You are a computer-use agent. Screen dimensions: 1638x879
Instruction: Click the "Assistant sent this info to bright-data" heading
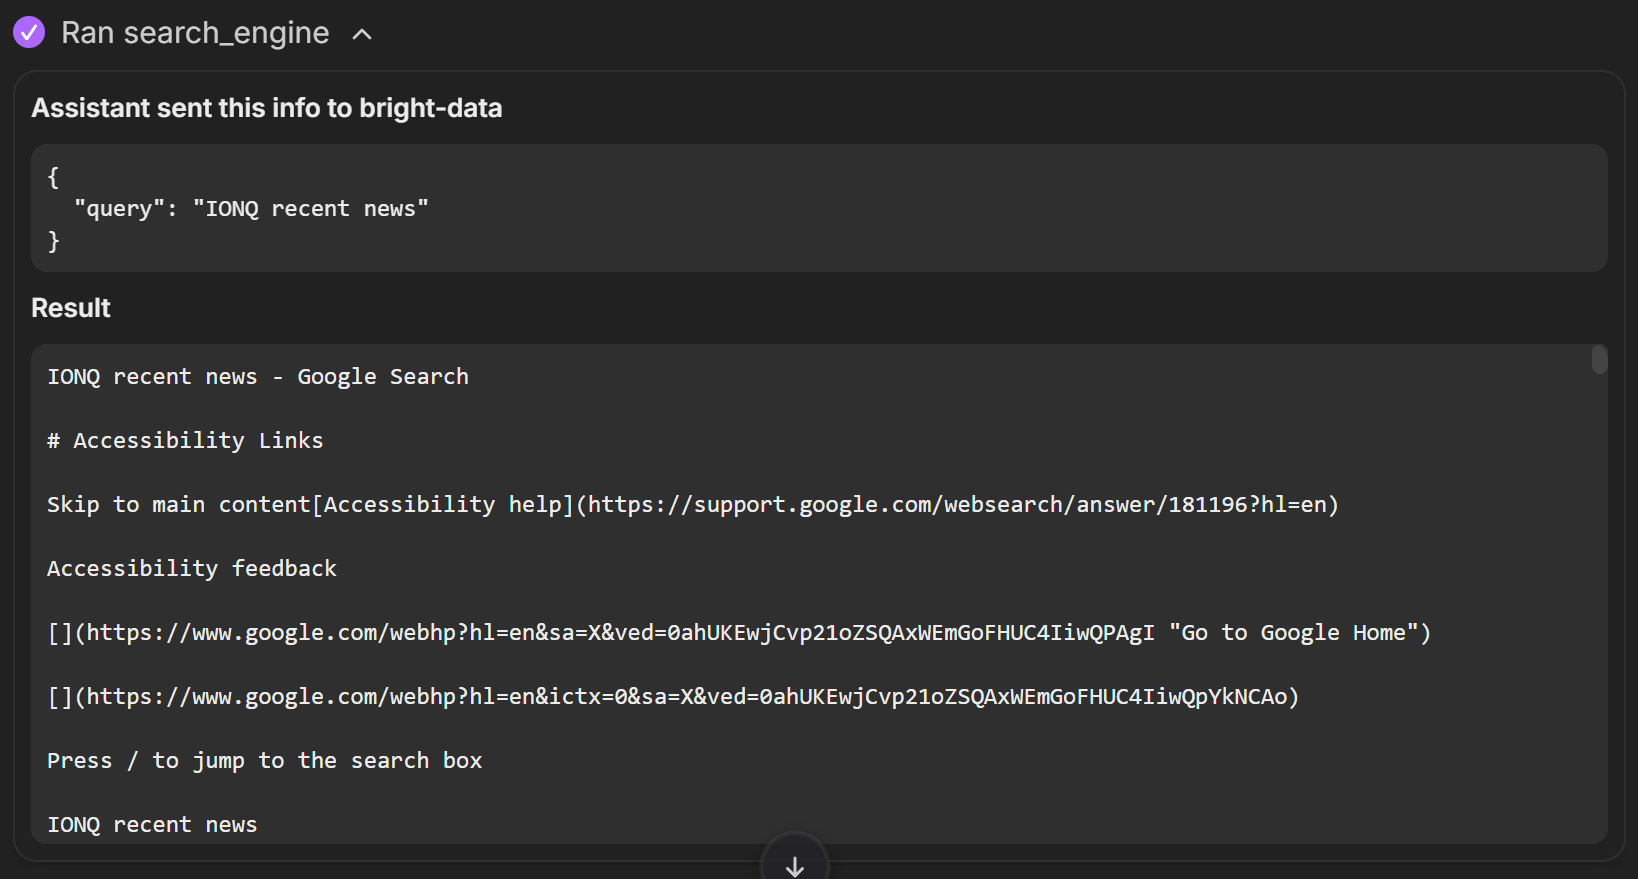click(266, 108)
